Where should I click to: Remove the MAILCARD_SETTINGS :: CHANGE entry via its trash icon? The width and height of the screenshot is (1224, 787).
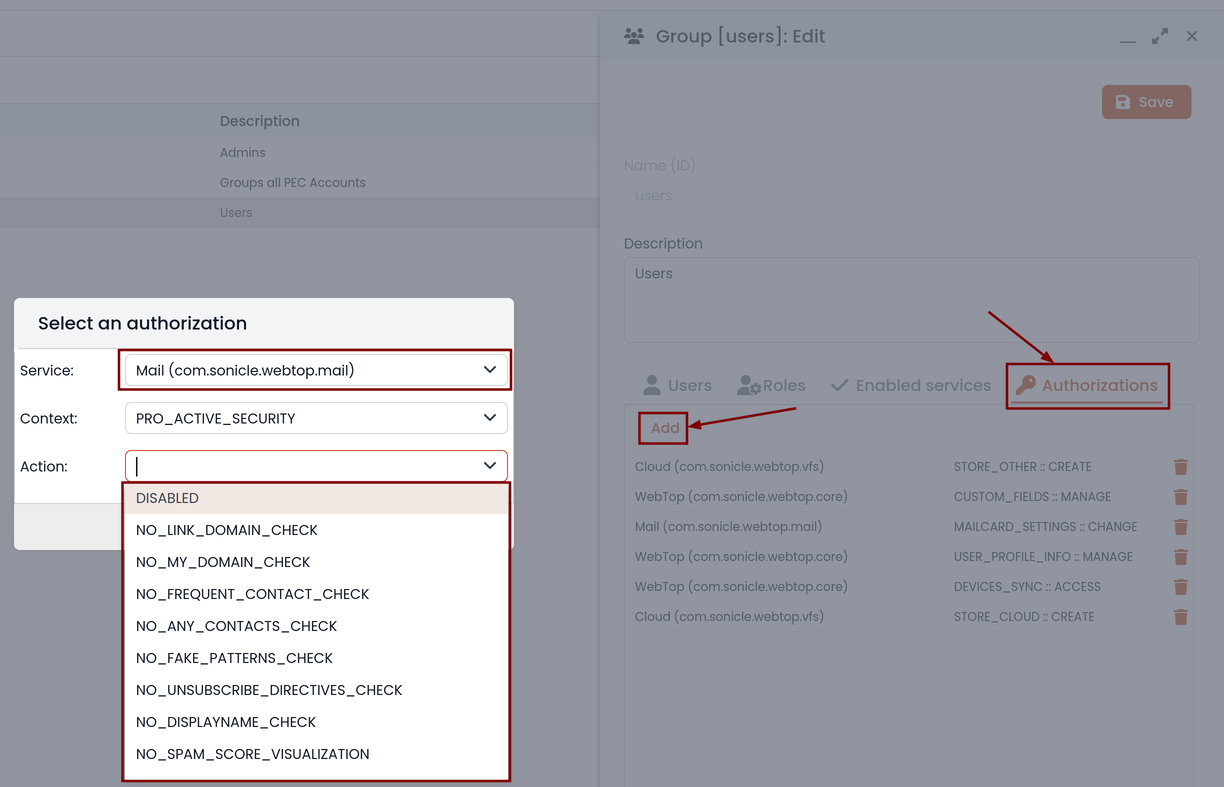pyautogui.click(x=1180, y=527)
